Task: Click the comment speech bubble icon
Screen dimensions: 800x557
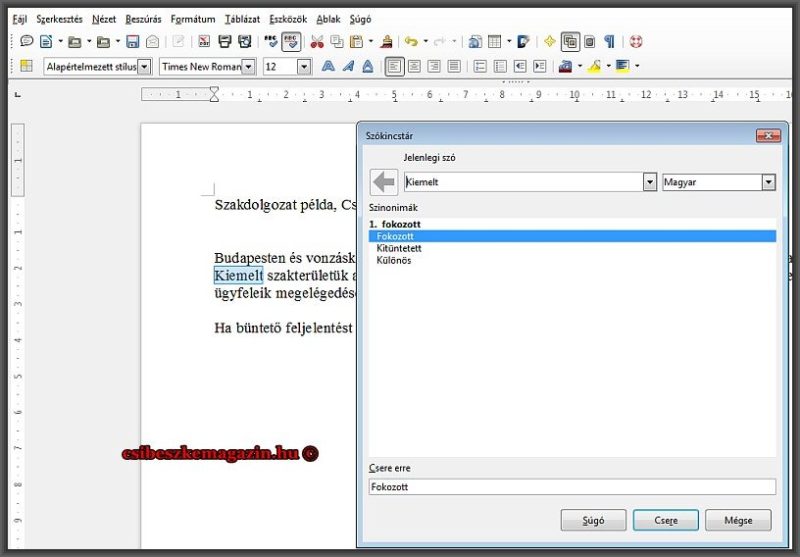Action: pos(27,41)
